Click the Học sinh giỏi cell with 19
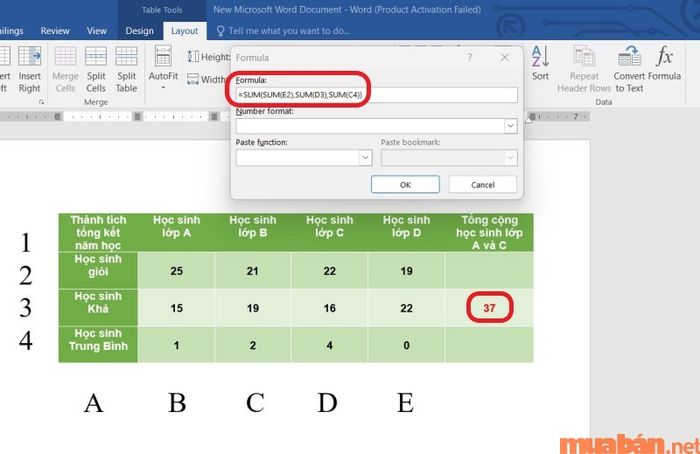This screenshot has width=700, height=454. [406, 271]
